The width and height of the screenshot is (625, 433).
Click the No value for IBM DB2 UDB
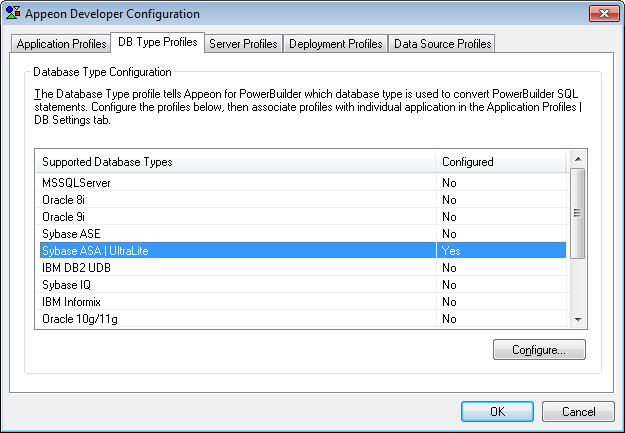(x=449, y=268)
